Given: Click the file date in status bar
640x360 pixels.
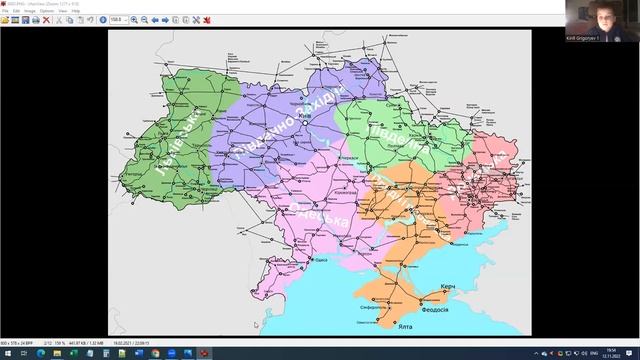Looking at the screenshot, I should (x=131, y=343).
